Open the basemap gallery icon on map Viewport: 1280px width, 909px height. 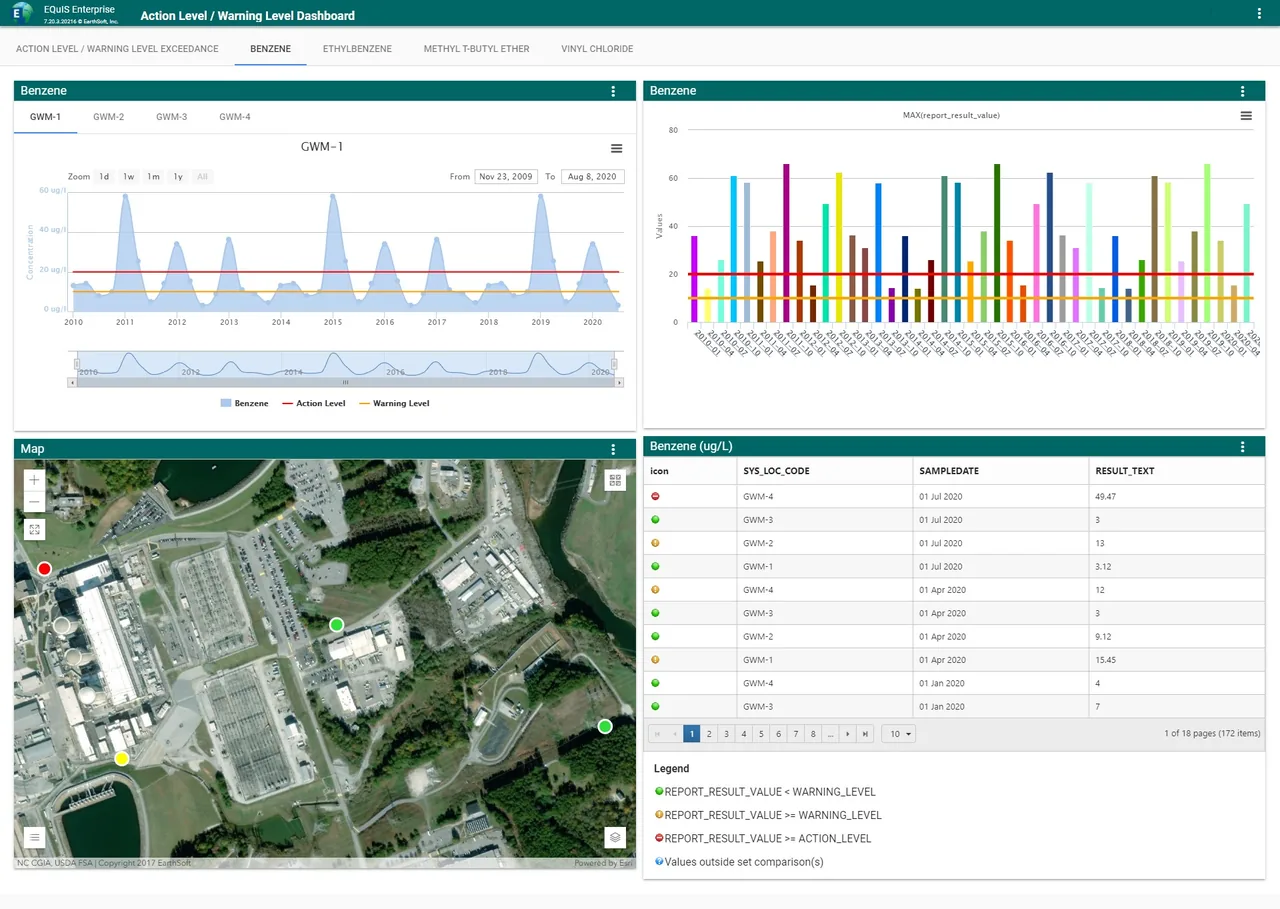[x=615, y=480]
